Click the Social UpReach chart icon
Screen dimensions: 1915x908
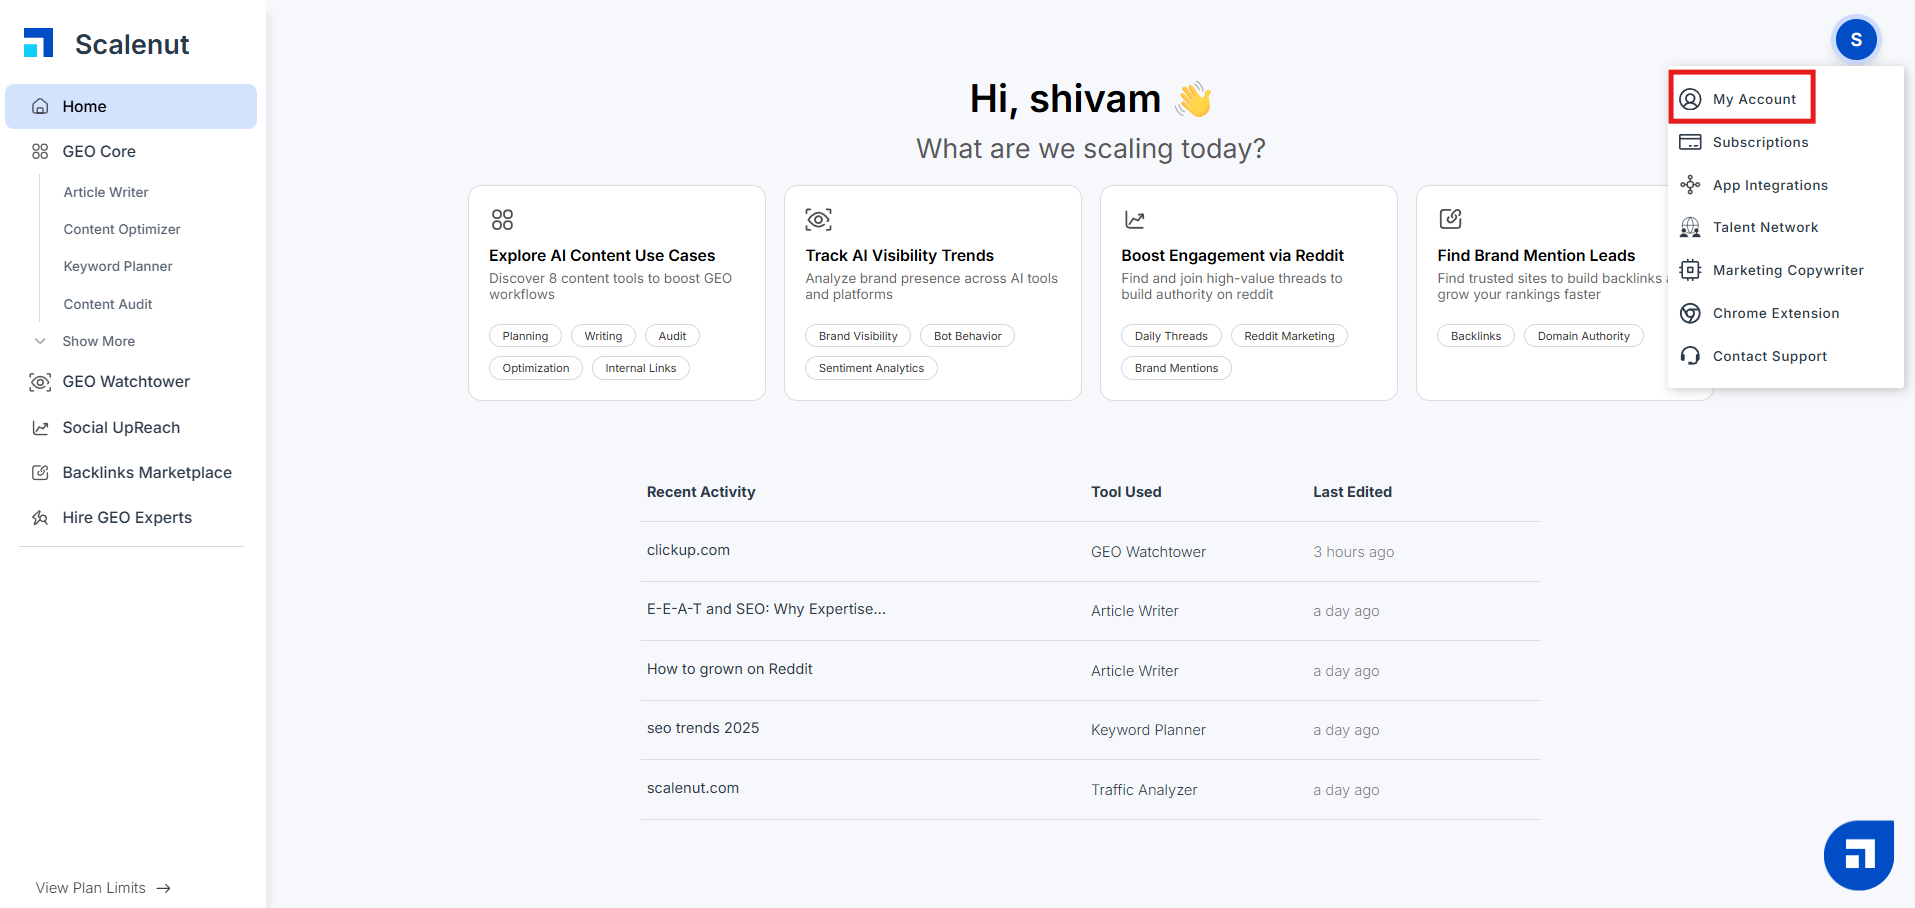click(40, 428)
